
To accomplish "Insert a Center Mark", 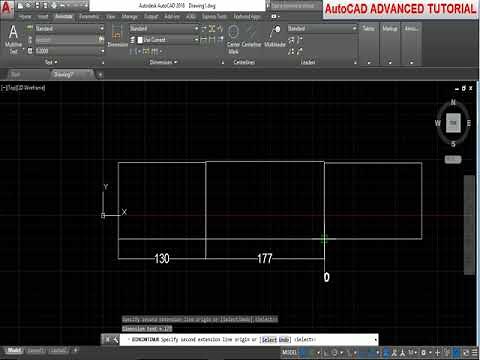I will pyautogui.click(x=234, y=39).
